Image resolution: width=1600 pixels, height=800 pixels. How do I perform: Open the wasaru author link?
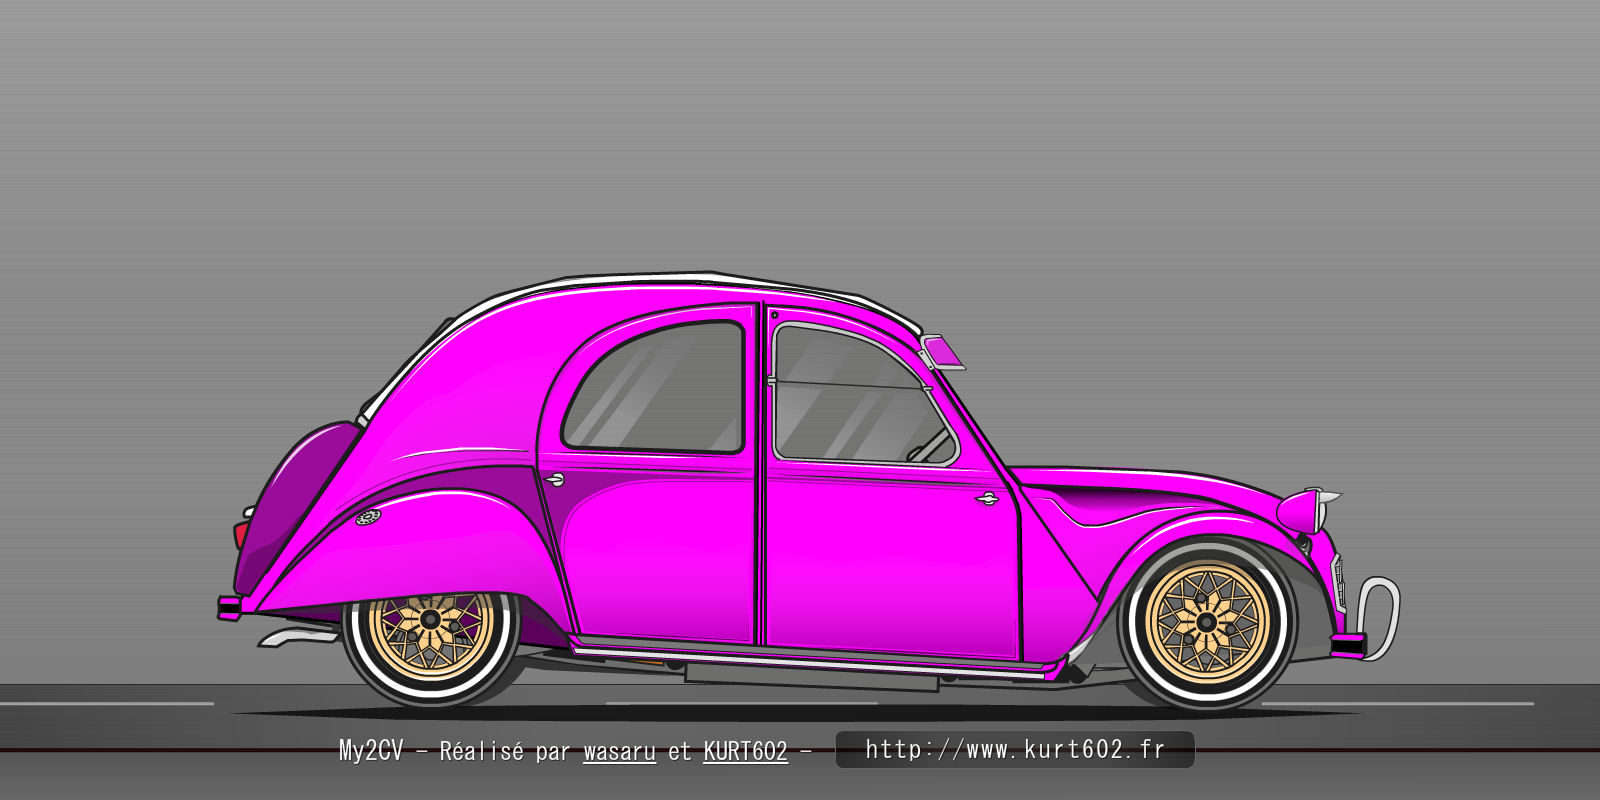click(x=619, y=751)
